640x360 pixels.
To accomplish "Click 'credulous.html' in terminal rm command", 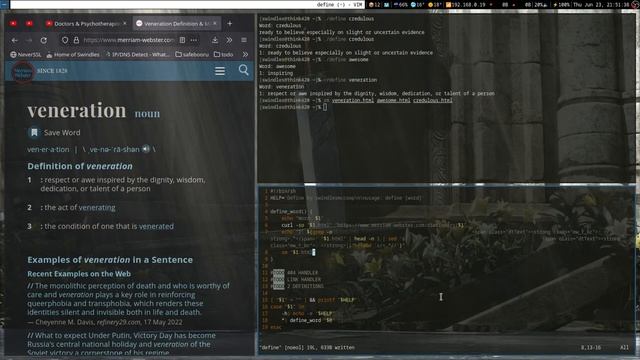I will click(x=433, y=100).
